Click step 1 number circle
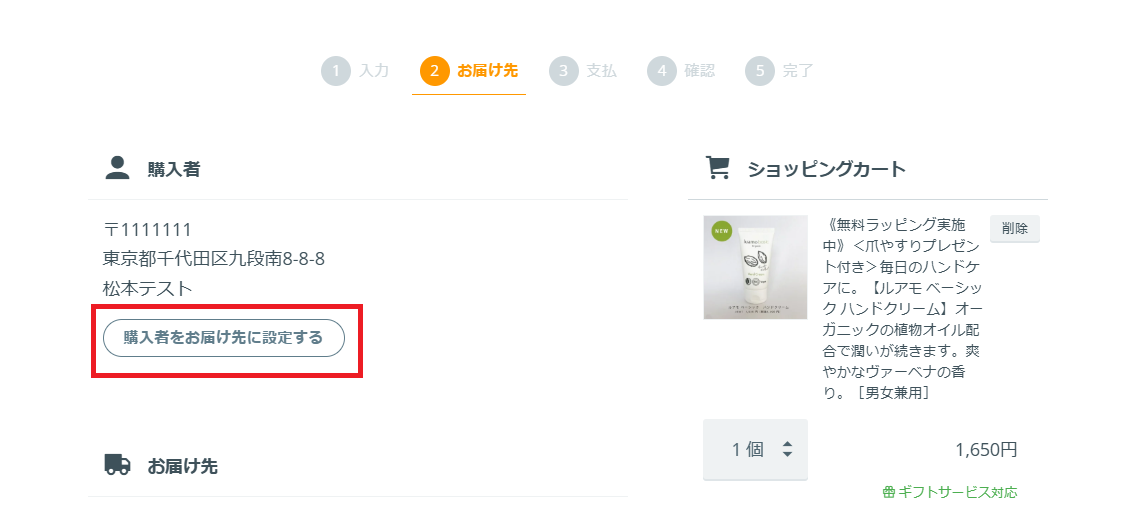The height and width of the screenshot is (507, 1121). tap(336, 71)
